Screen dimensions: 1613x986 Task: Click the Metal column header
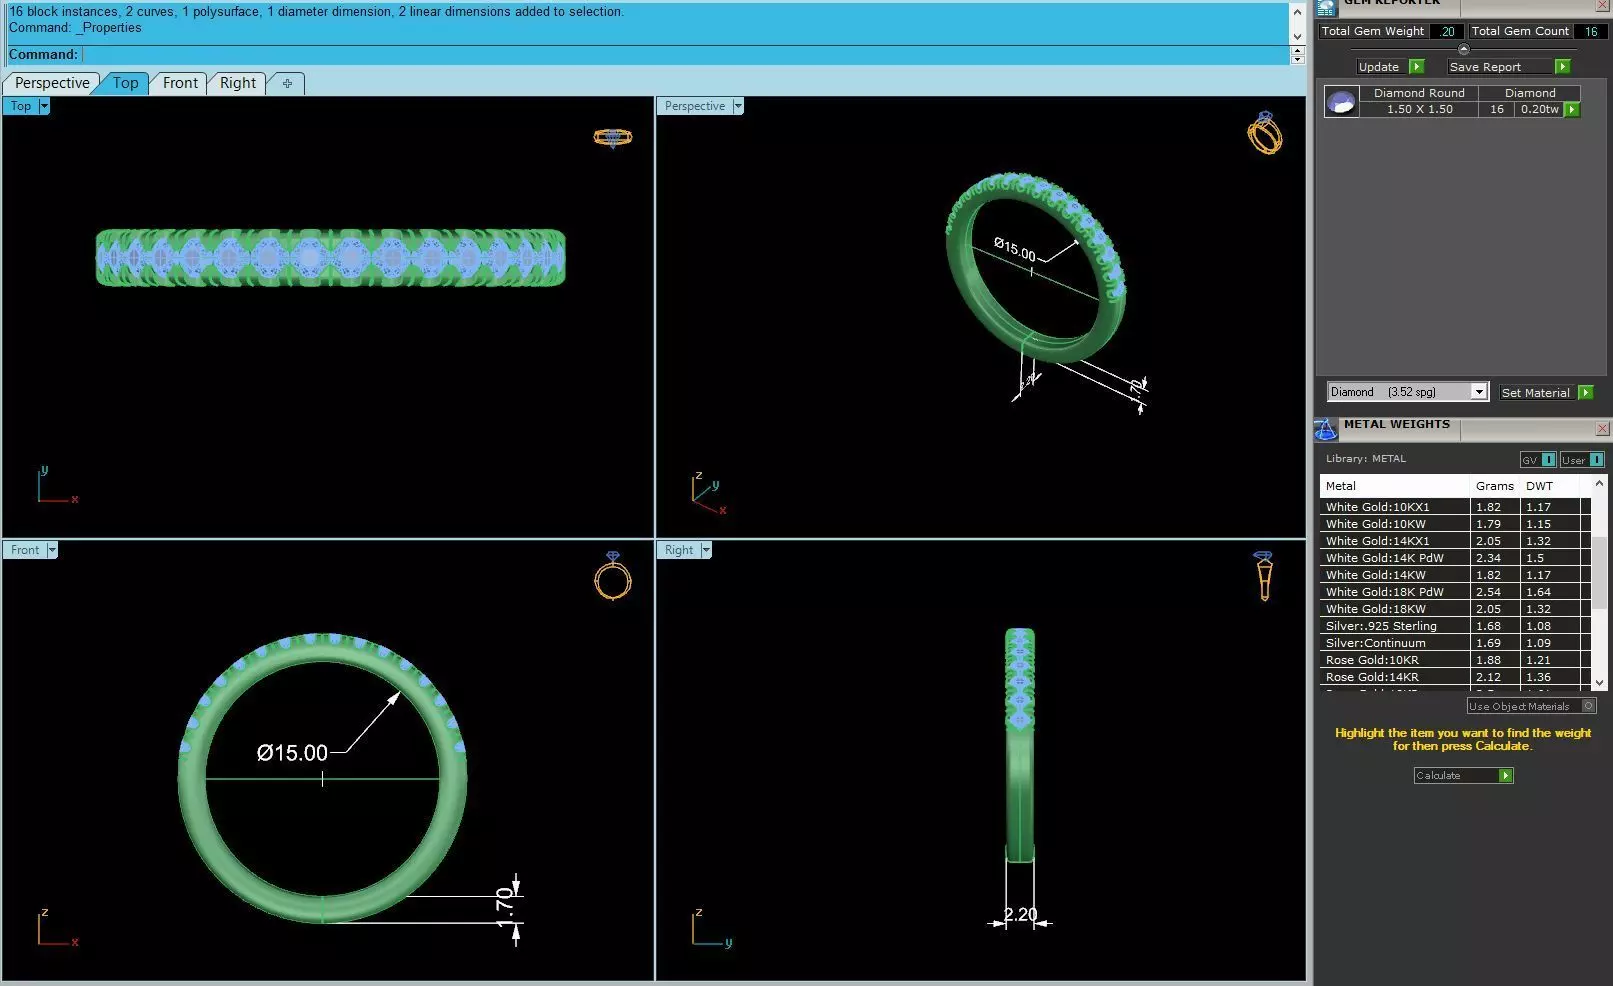click(1395, 486)
